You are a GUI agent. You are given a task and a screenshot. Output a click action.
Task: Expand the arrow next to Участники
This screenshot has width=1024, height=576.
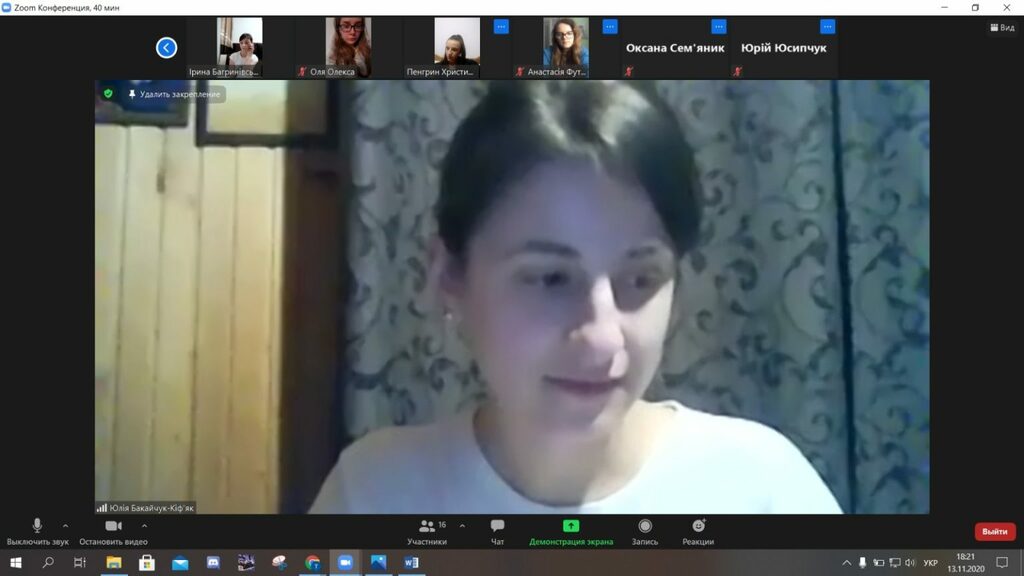click(x=462, y=526)
